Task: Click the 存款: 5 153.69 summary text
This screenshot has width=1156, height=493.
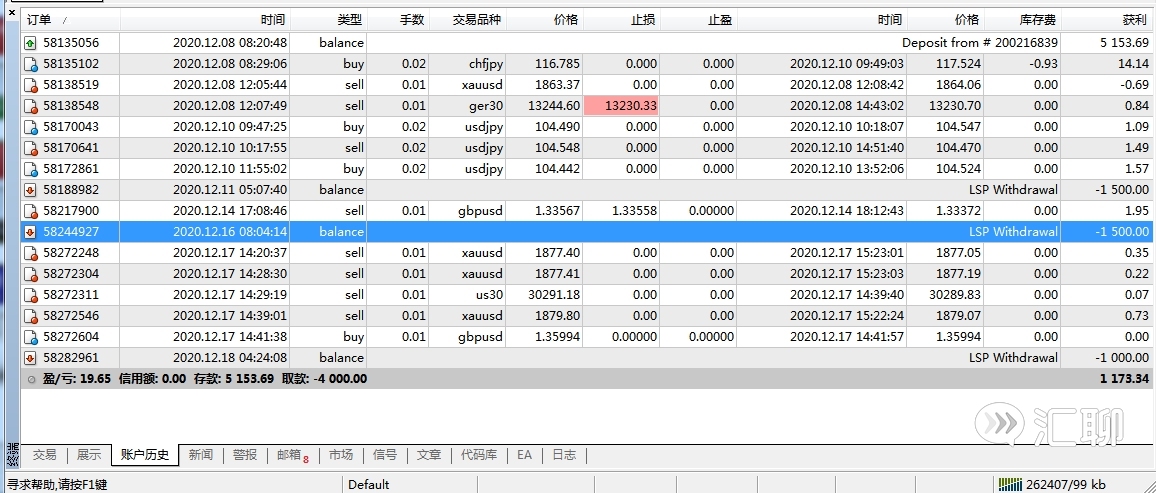Action: tap(234, 379)
